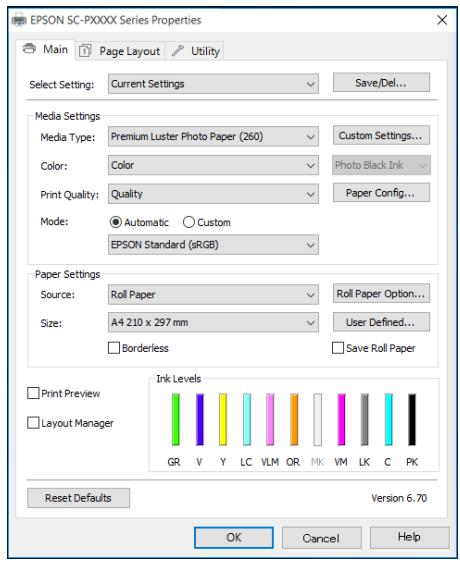460x562 pixels.
Task: Click the cyan C ink level bar
Action: point(389,419)
